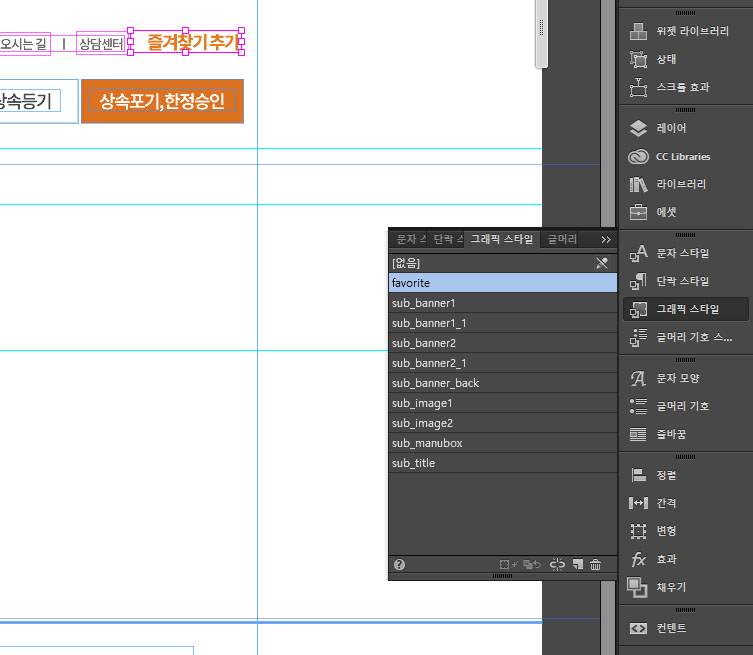Image resolution: width=753 pixels, height=655 pixels.
Task: Open the 컨텐트 (Content) panel
Action: pyautogui.click(x=639, y=628)
